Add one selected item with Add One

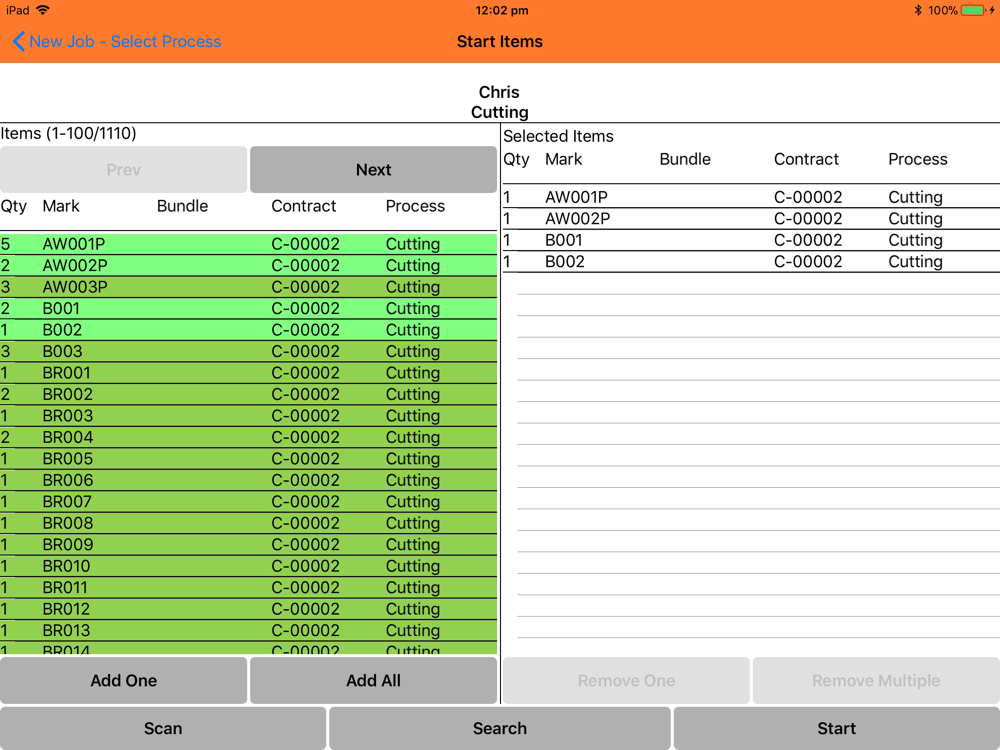coord(123,680)
